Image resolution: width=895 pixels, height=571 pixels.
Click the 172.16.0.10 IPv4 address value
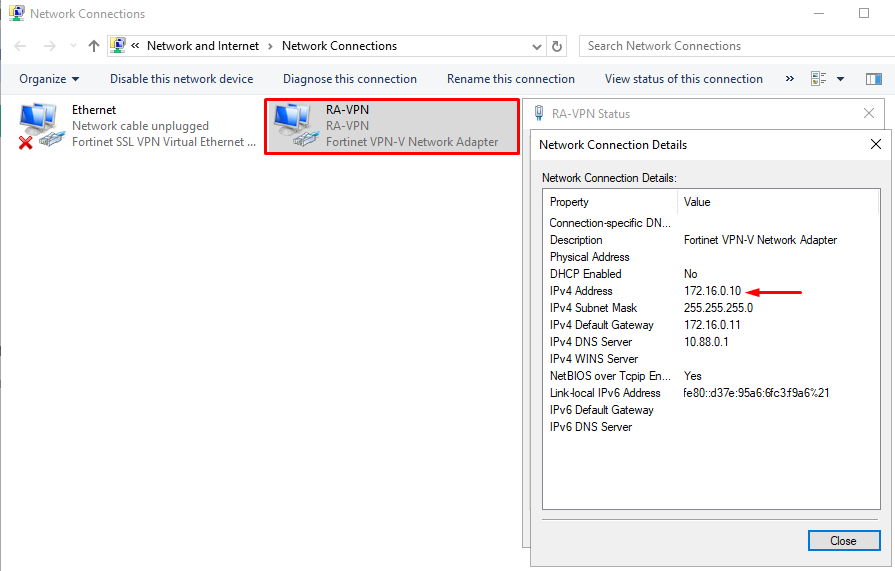tap(712, 291)
